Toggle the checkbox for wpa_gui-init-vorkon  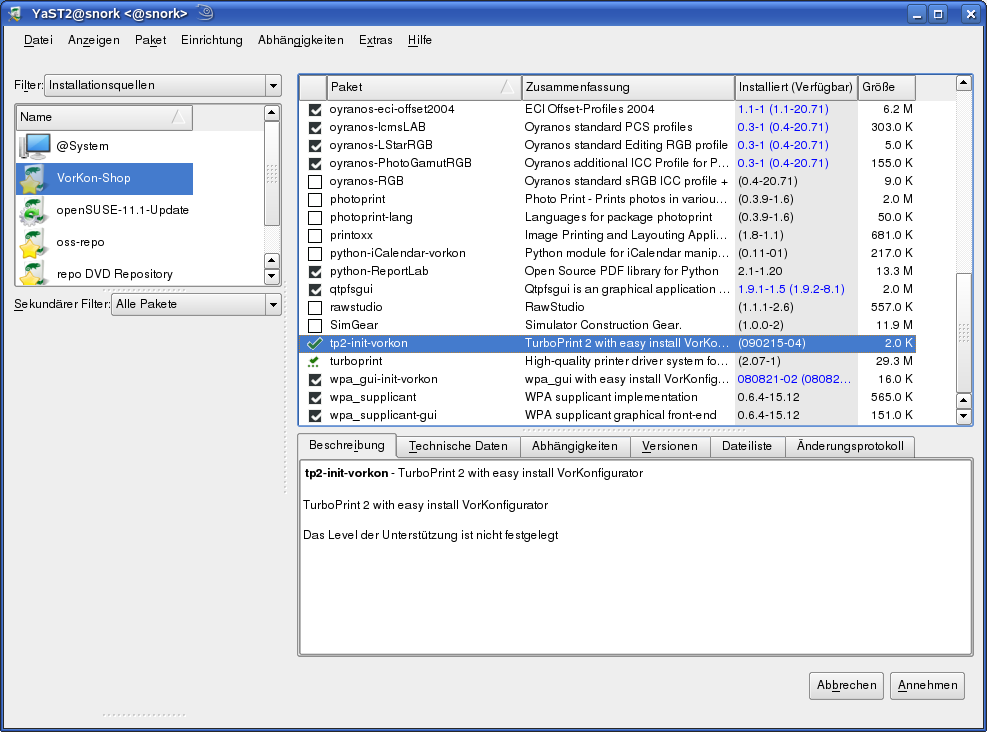pos(315,380)
